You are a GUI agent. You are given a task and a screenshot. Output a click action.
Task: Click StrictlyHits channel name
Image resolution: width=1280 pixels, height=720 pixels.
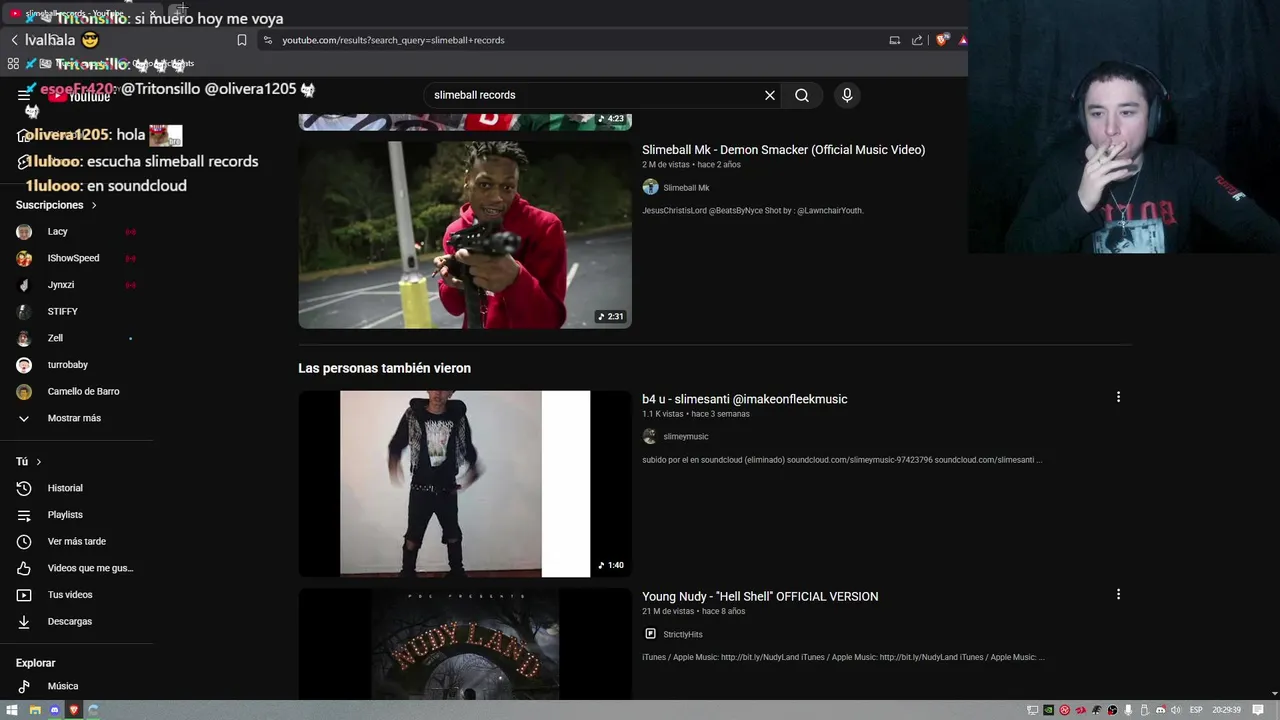tap(683, 635)
